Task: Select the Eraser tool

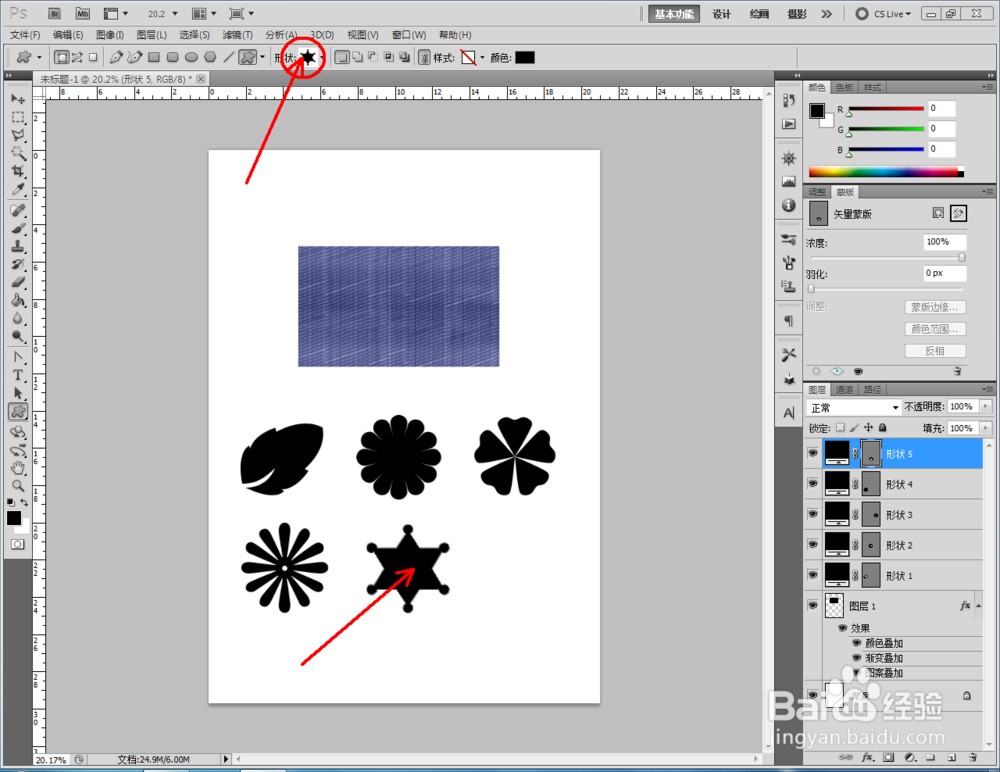Action: pos(18,282)
